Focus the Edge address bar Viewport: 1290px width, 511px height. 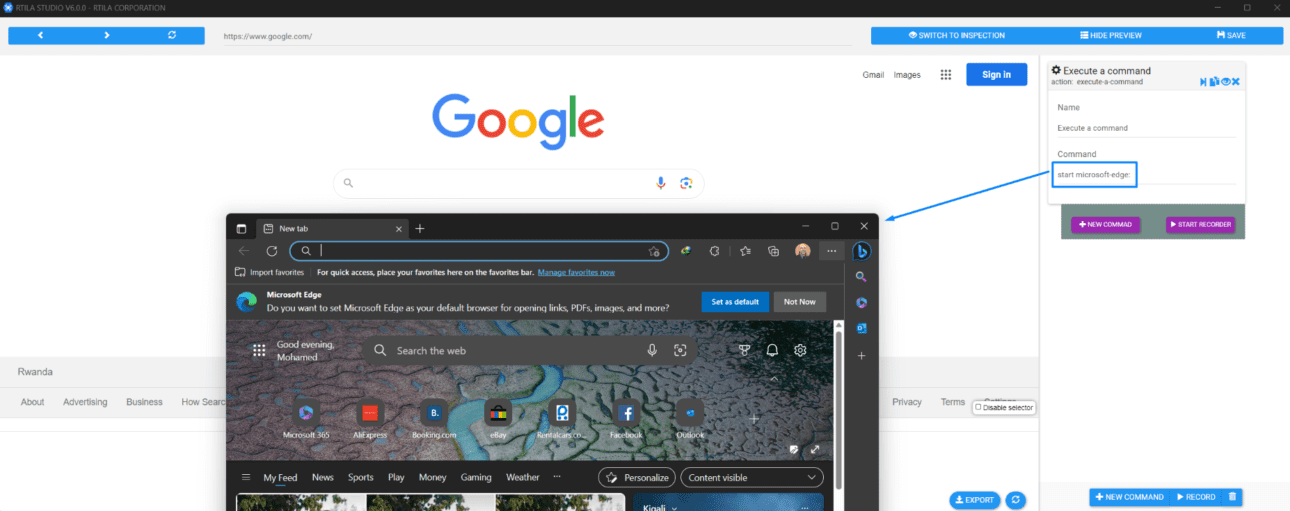coord(479,251)
